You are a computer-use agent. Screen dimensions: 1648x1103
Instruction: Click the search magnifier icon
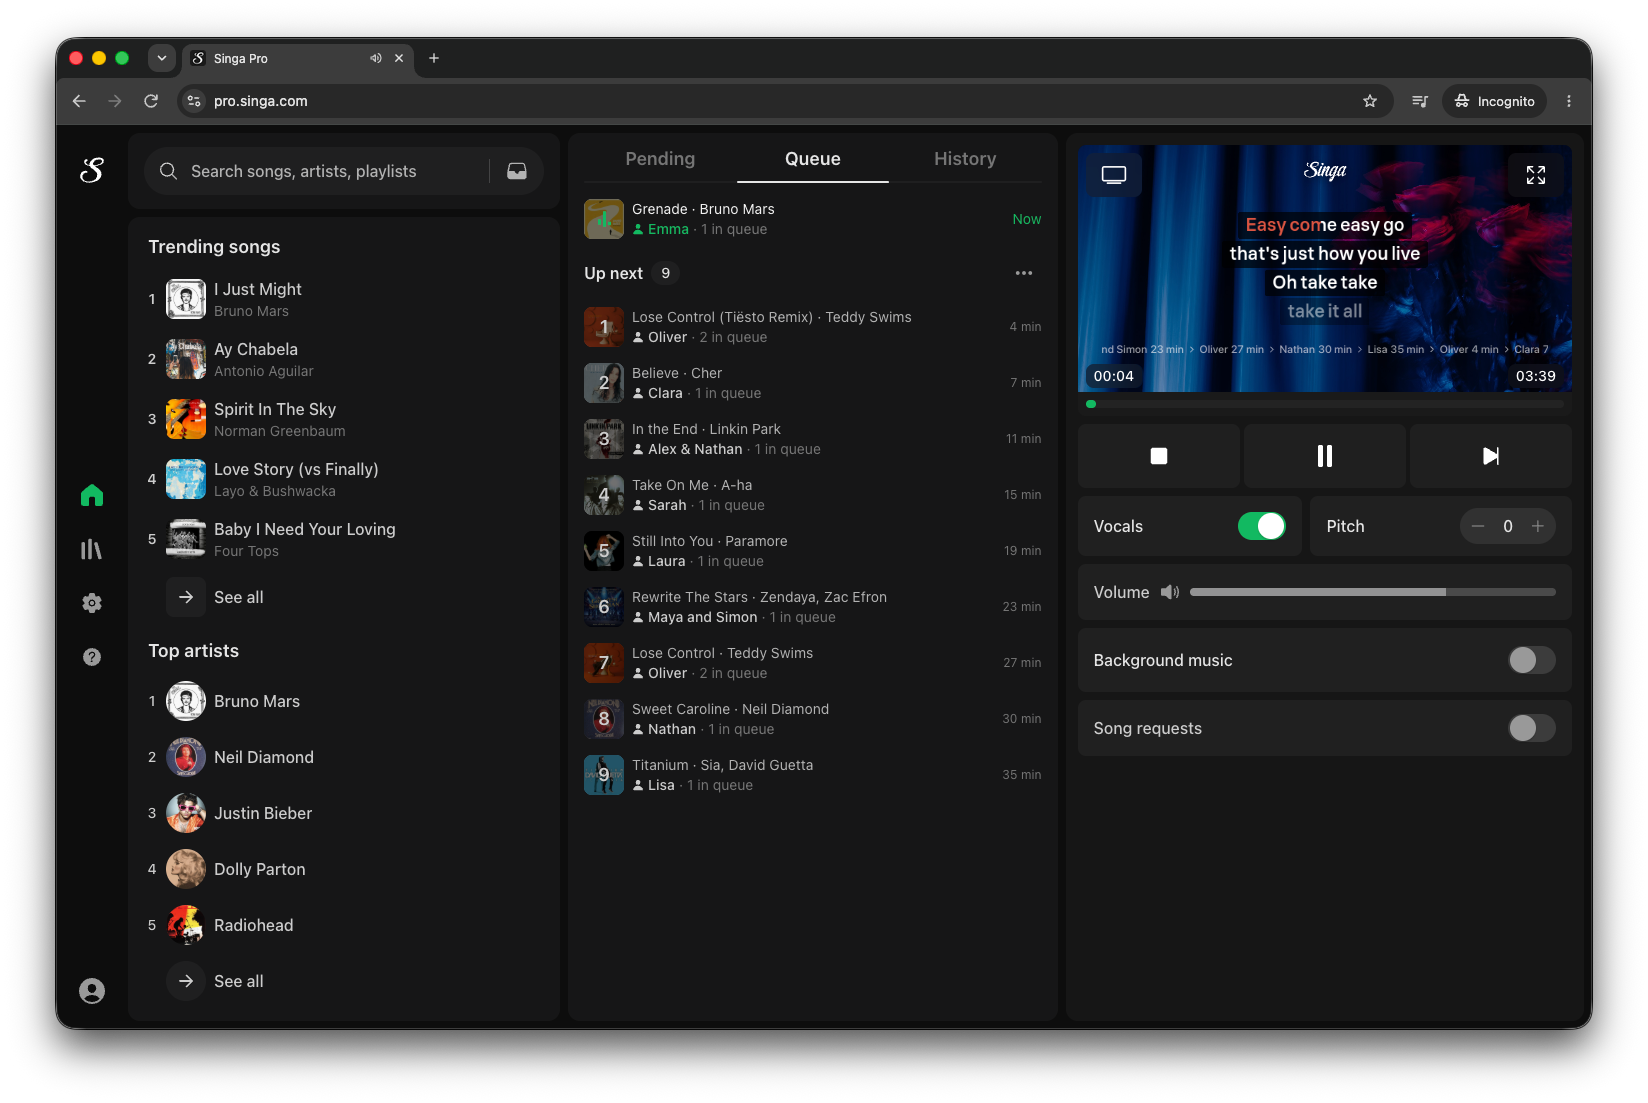point(169,171)
